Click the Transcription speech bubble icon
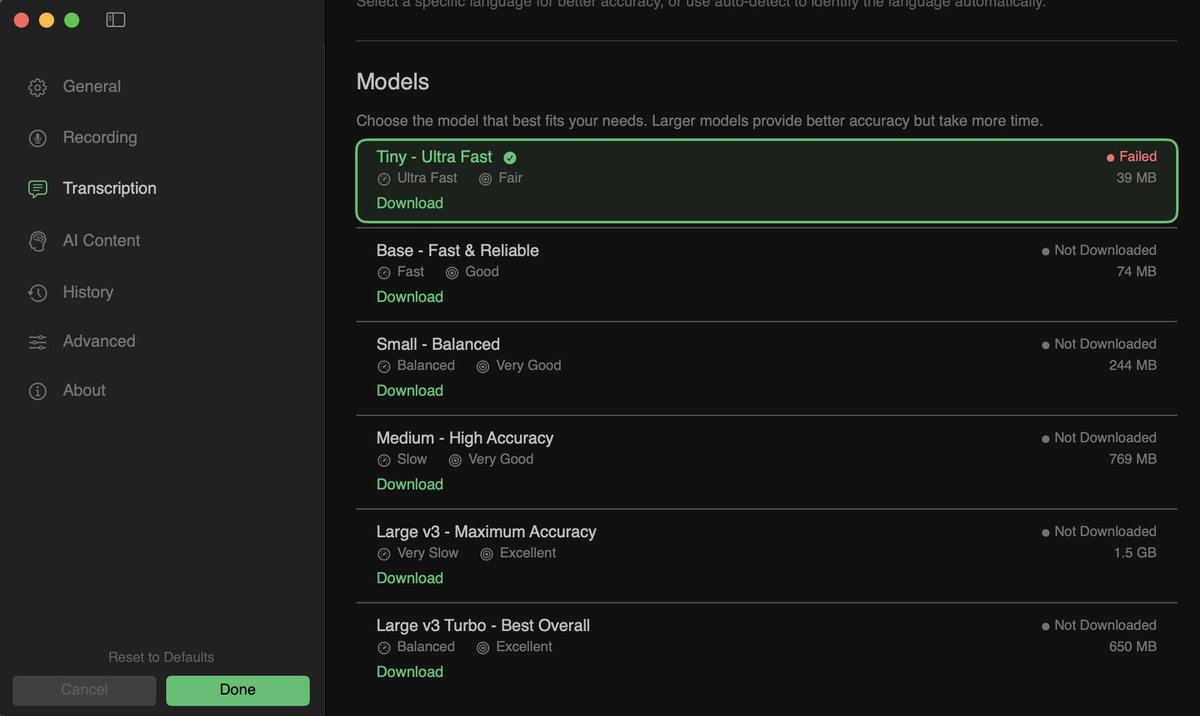The width and height of the screenshot is (1200, 716). pyautogui.click(x=38, y=189)
